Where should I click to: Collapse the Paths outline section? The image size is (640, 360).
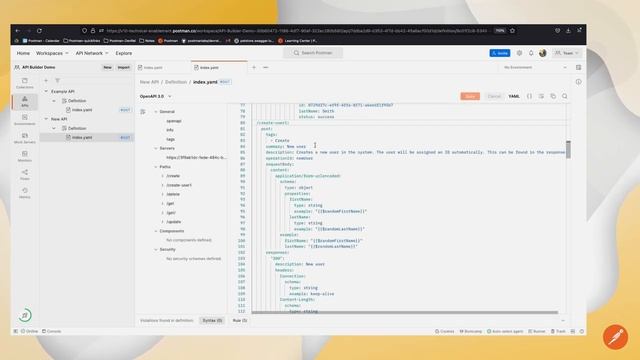[156, 167]
